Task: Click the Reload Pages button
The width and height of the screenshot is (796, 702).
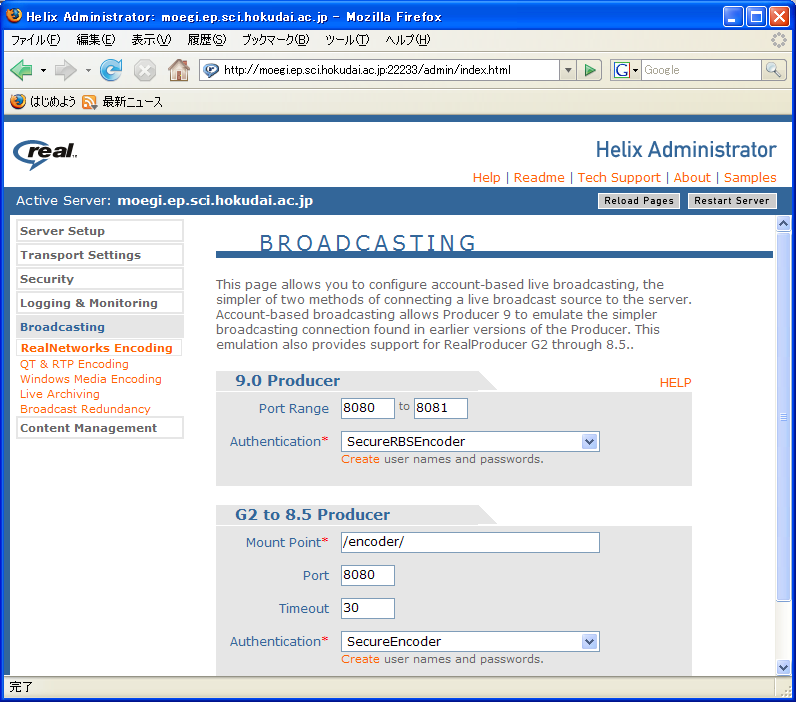Action: (x=639, y=200)
